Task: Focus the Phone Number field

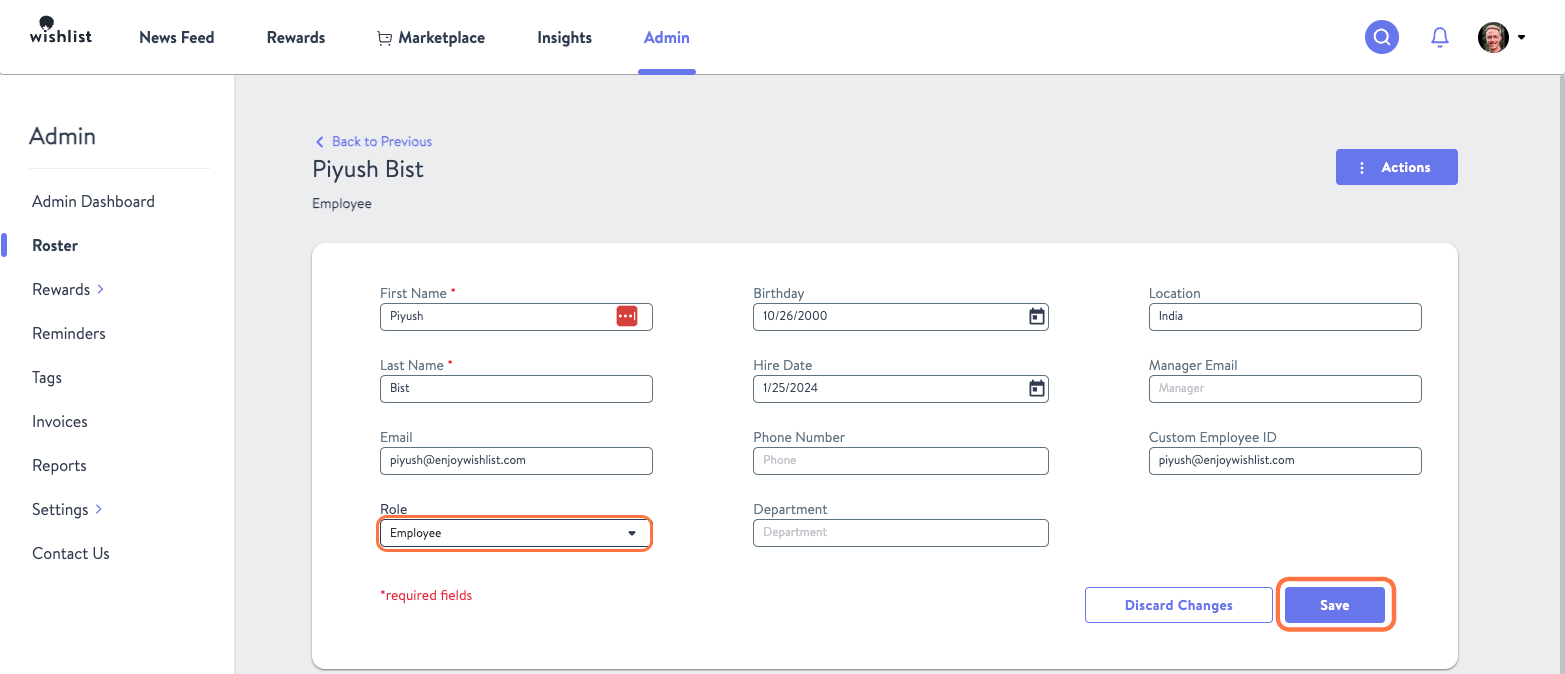Action: (901, 461)
